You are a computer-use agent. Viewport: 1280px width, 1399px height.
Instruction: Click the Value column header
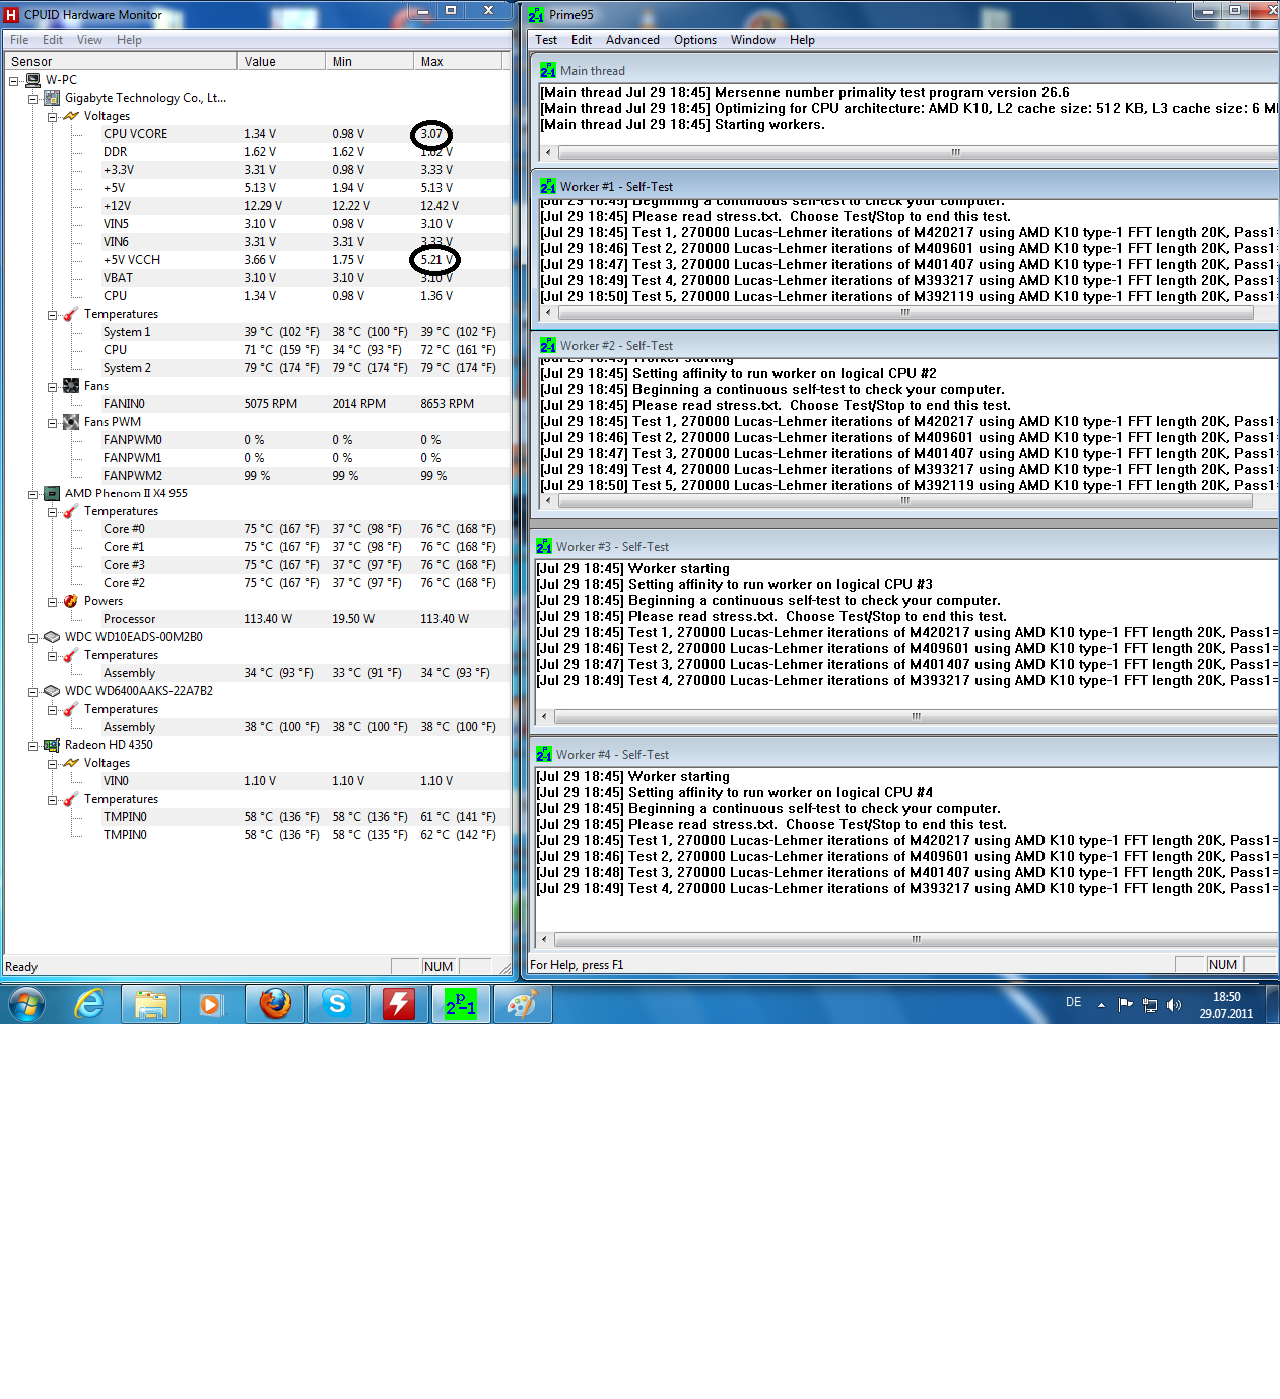pos(281,61)
